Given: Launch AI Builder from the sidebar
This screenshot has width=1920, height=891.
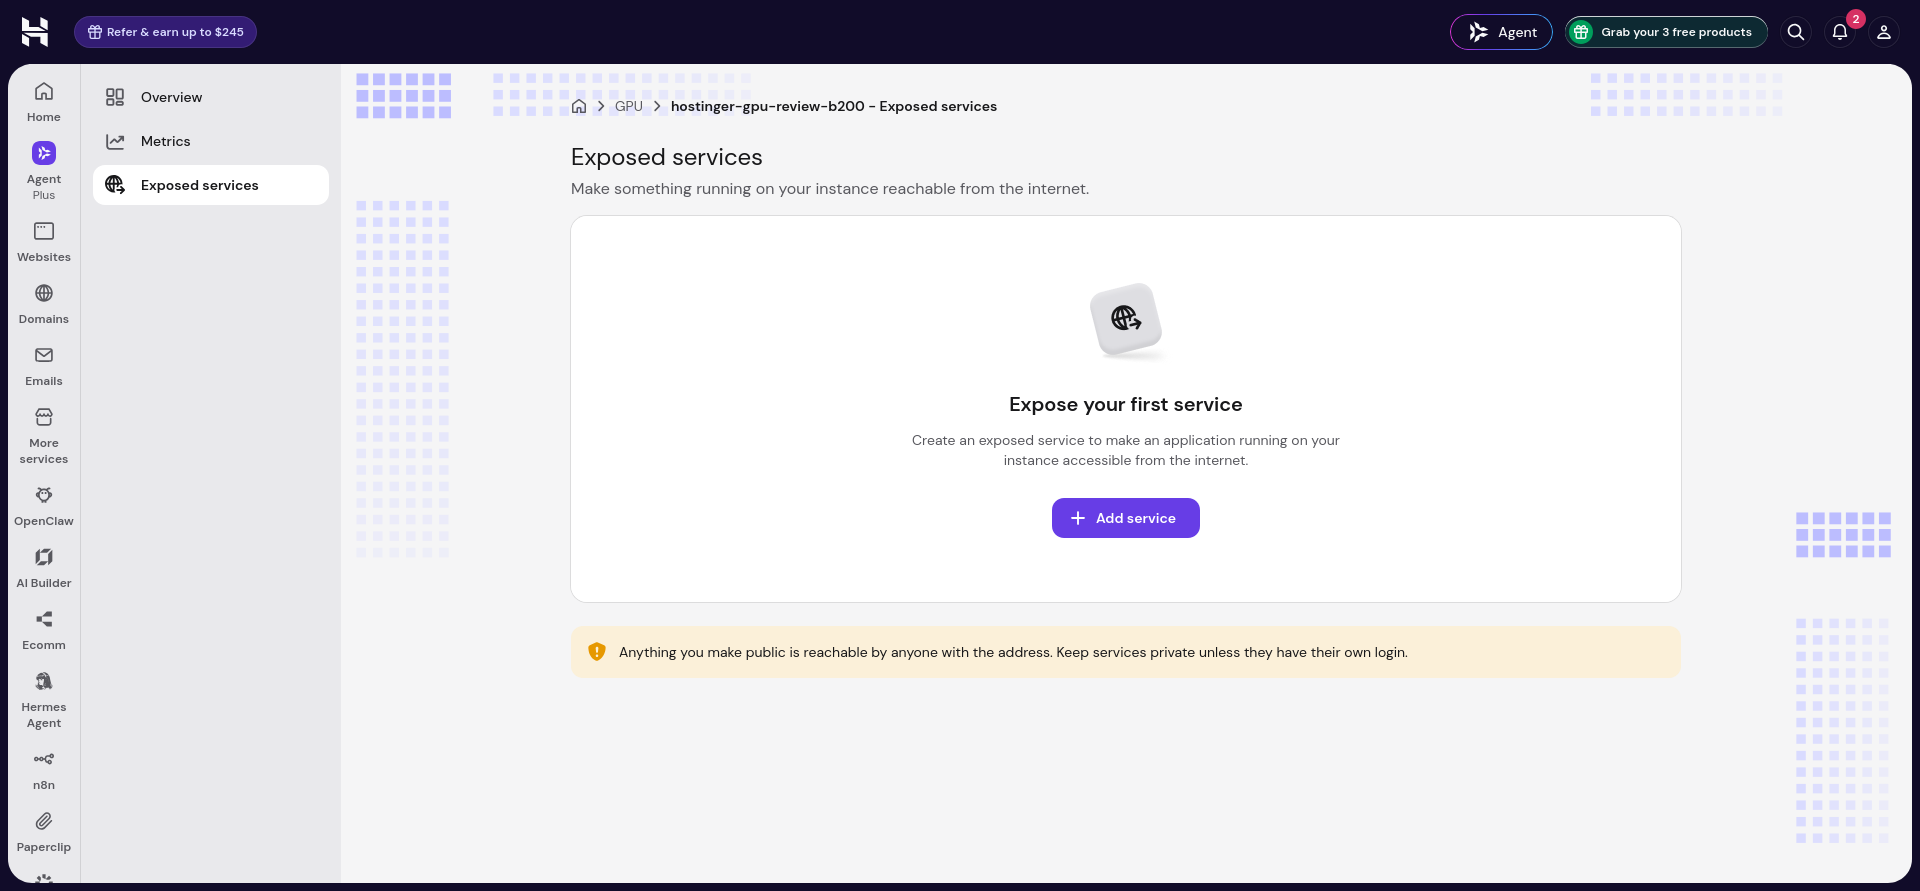Looking at the screenshot, I should [44, 568].
